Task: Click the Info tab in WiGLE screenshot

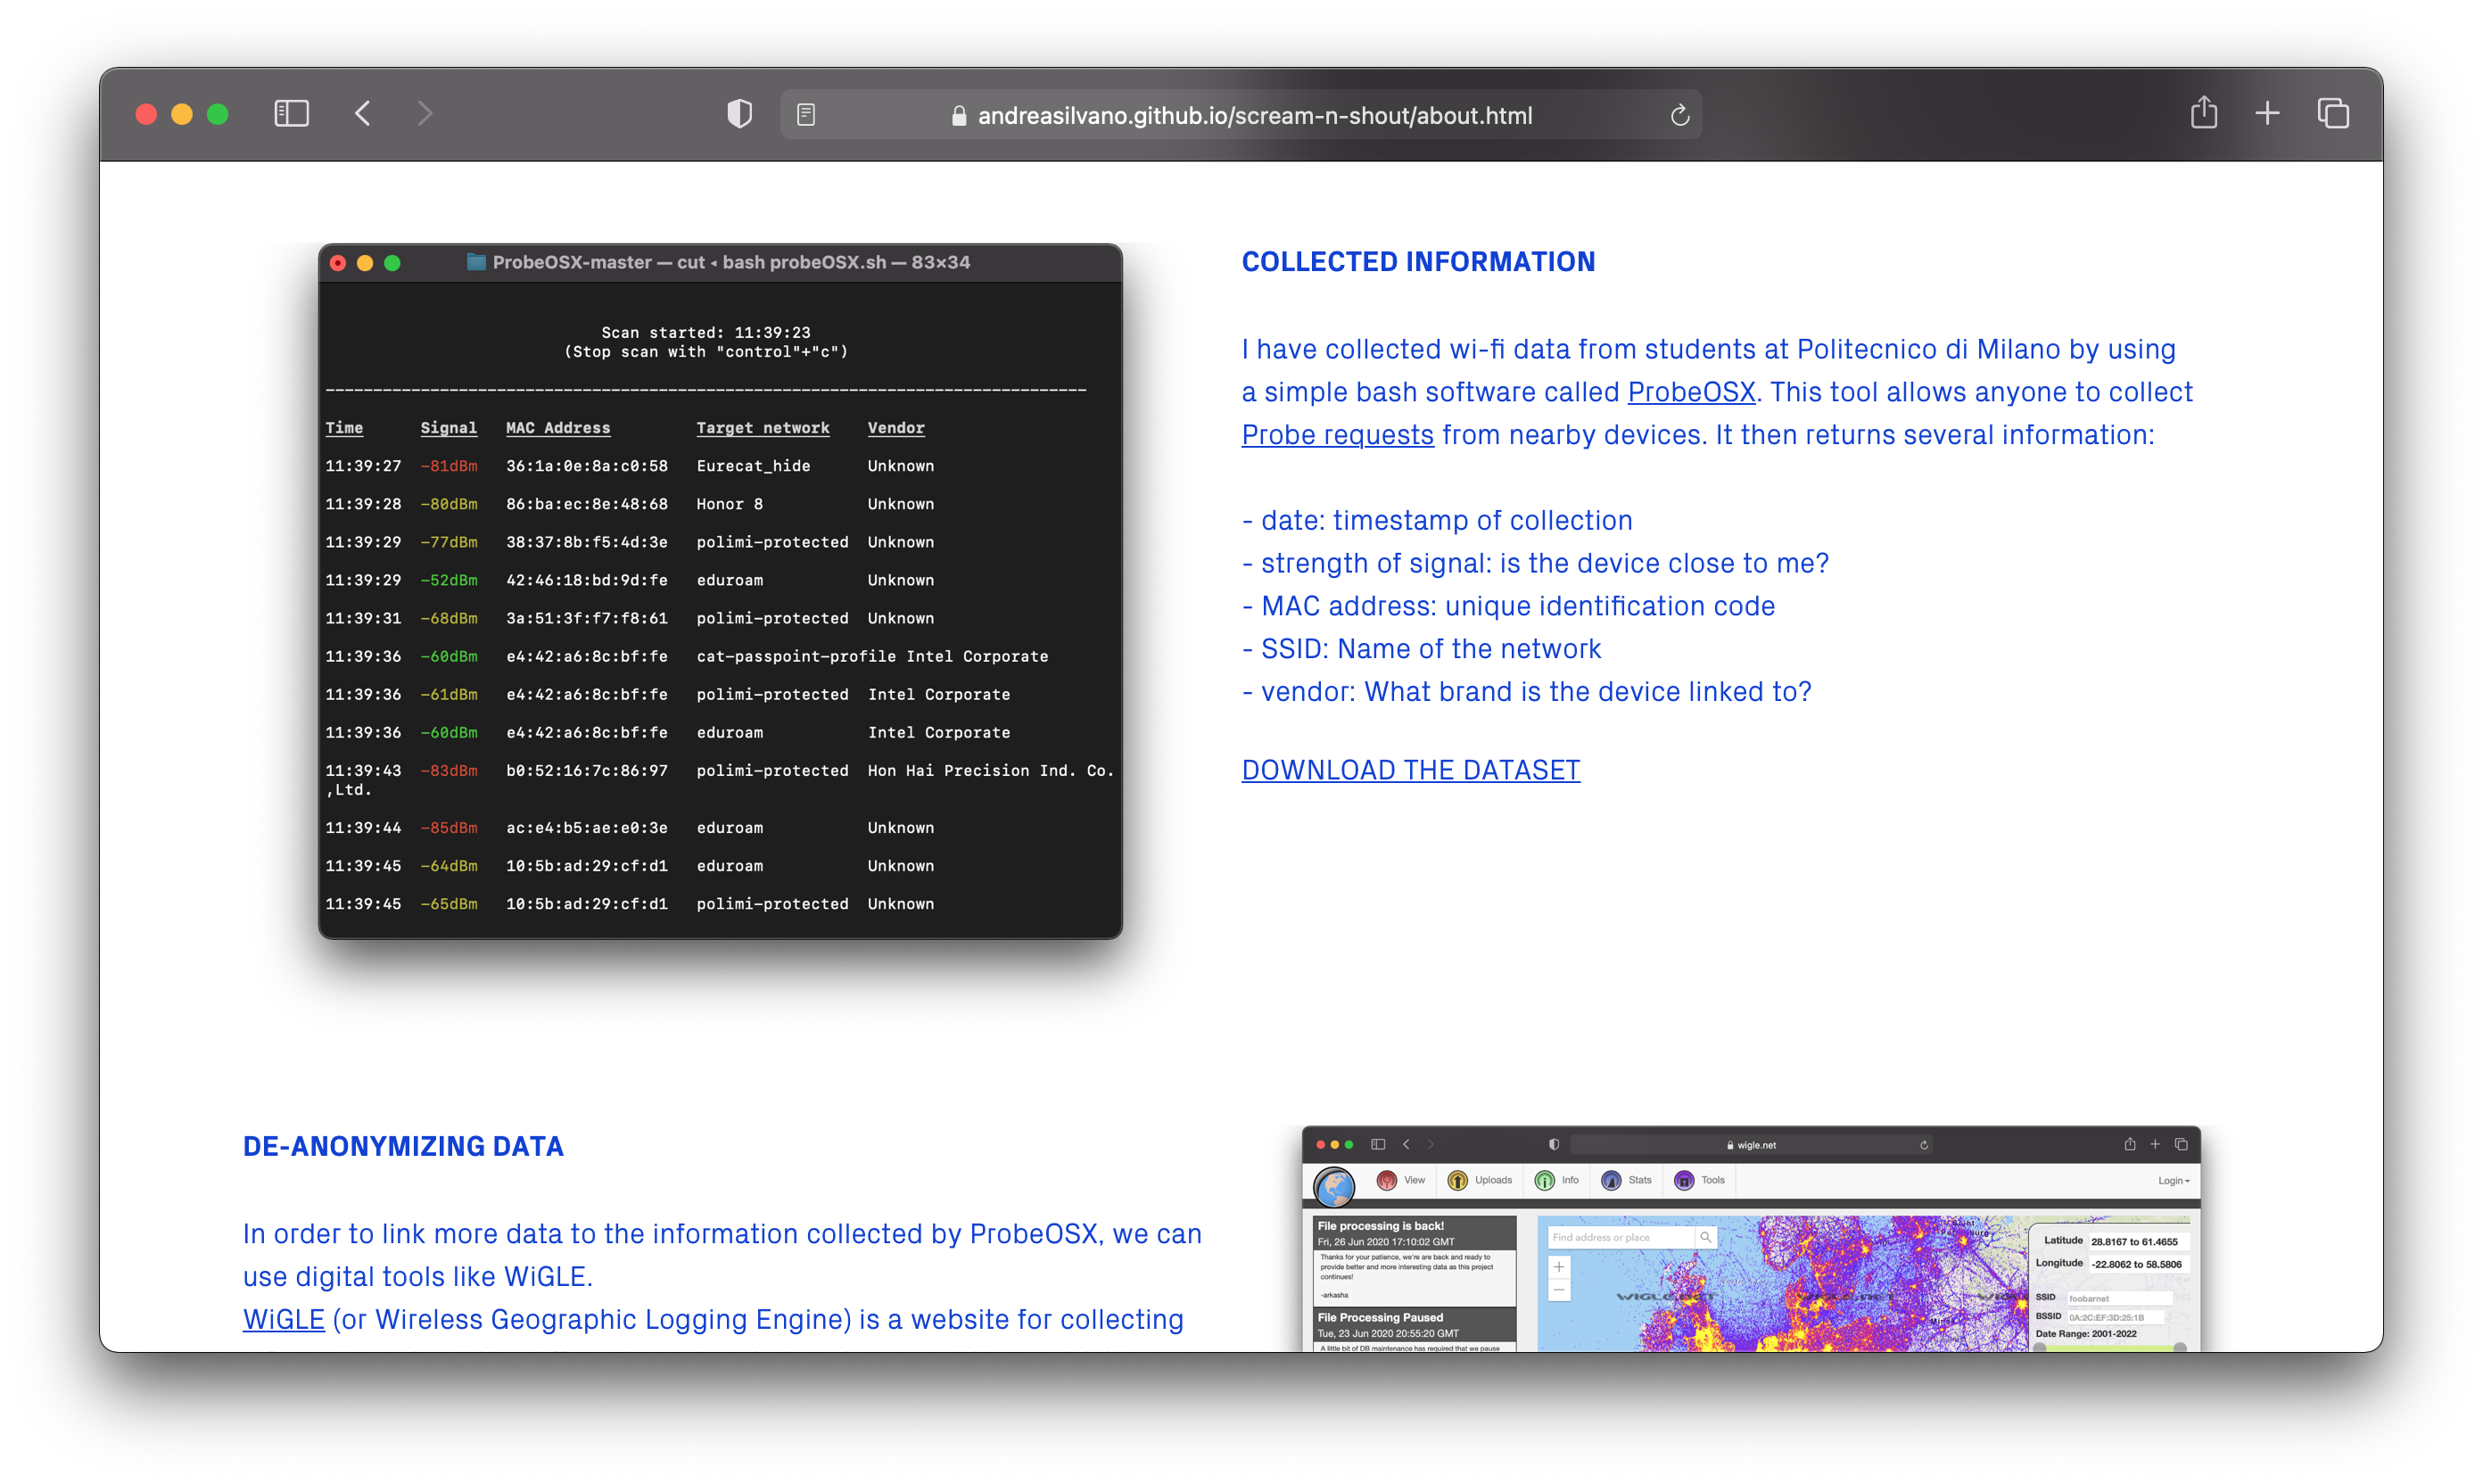Action: [x=1557, y=1181]
